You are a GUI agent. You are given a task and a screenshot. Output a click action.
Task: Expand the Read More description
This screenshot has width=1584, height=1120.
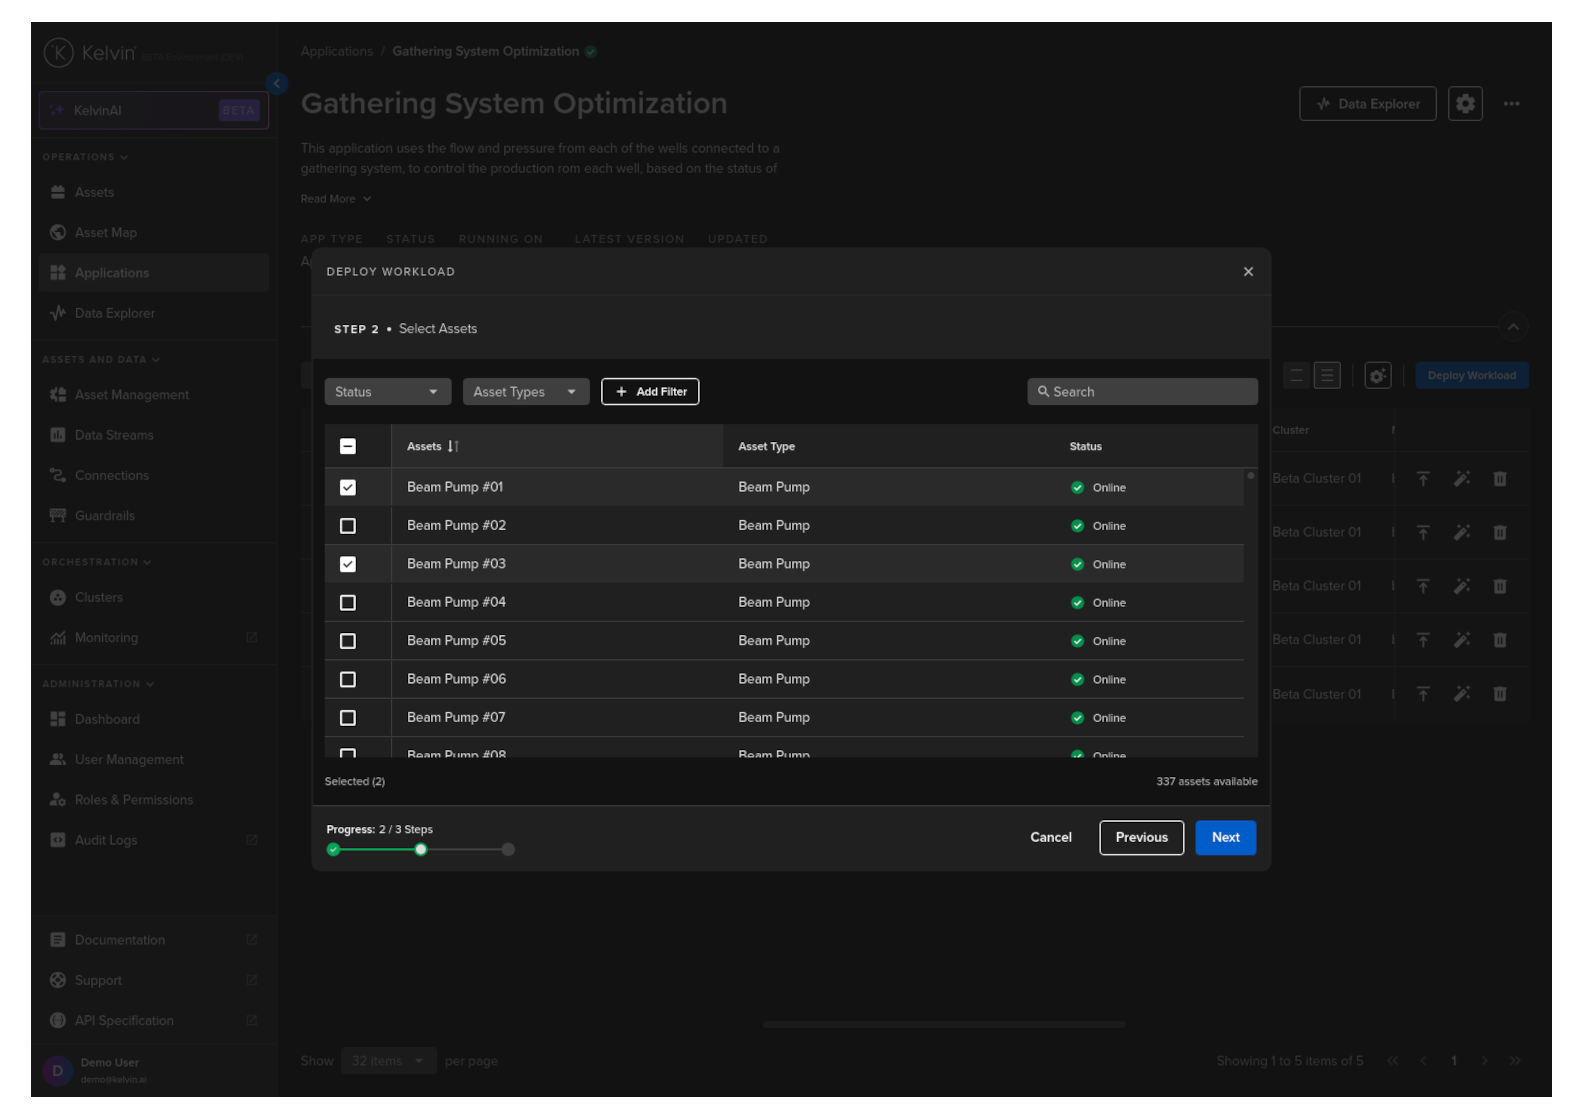pyautogui.click(x=336, y=199)
